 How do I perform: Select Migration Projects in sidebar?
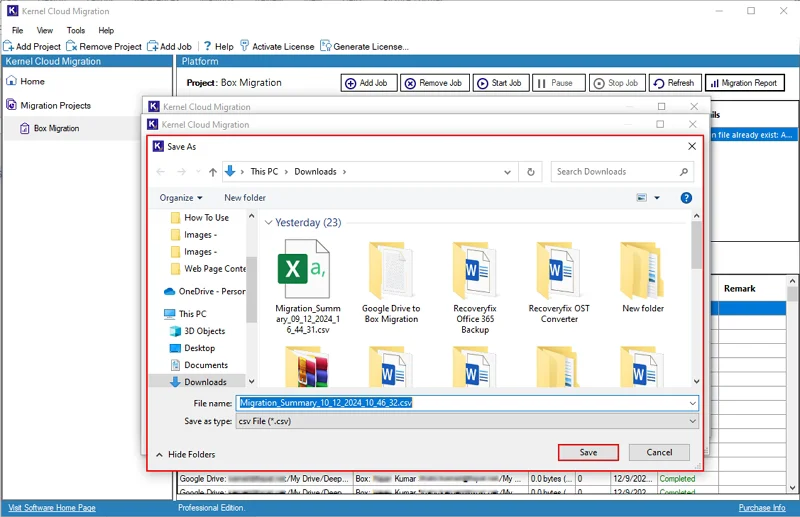[x=48, y=105]
